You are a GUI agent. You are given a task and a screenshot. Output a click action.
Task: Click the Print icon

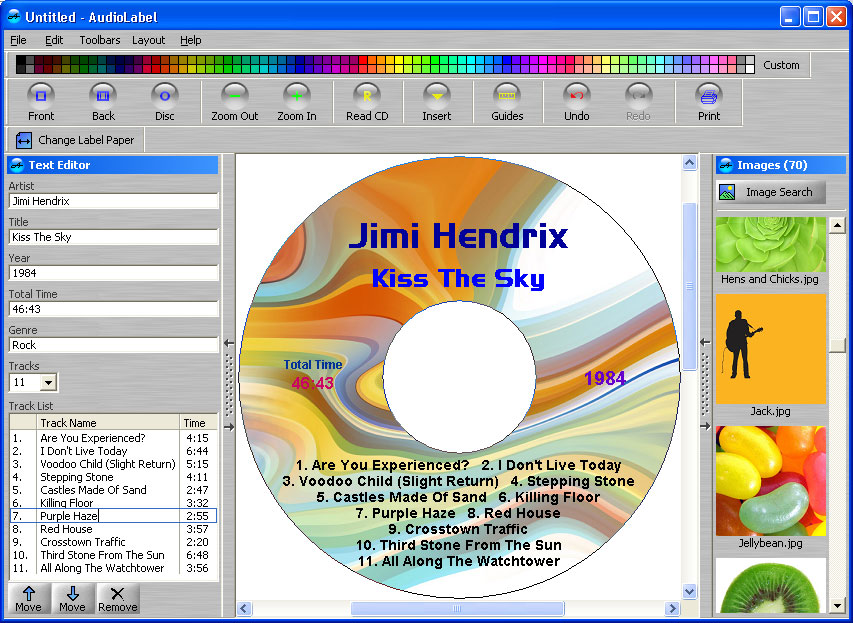point(709,102)
